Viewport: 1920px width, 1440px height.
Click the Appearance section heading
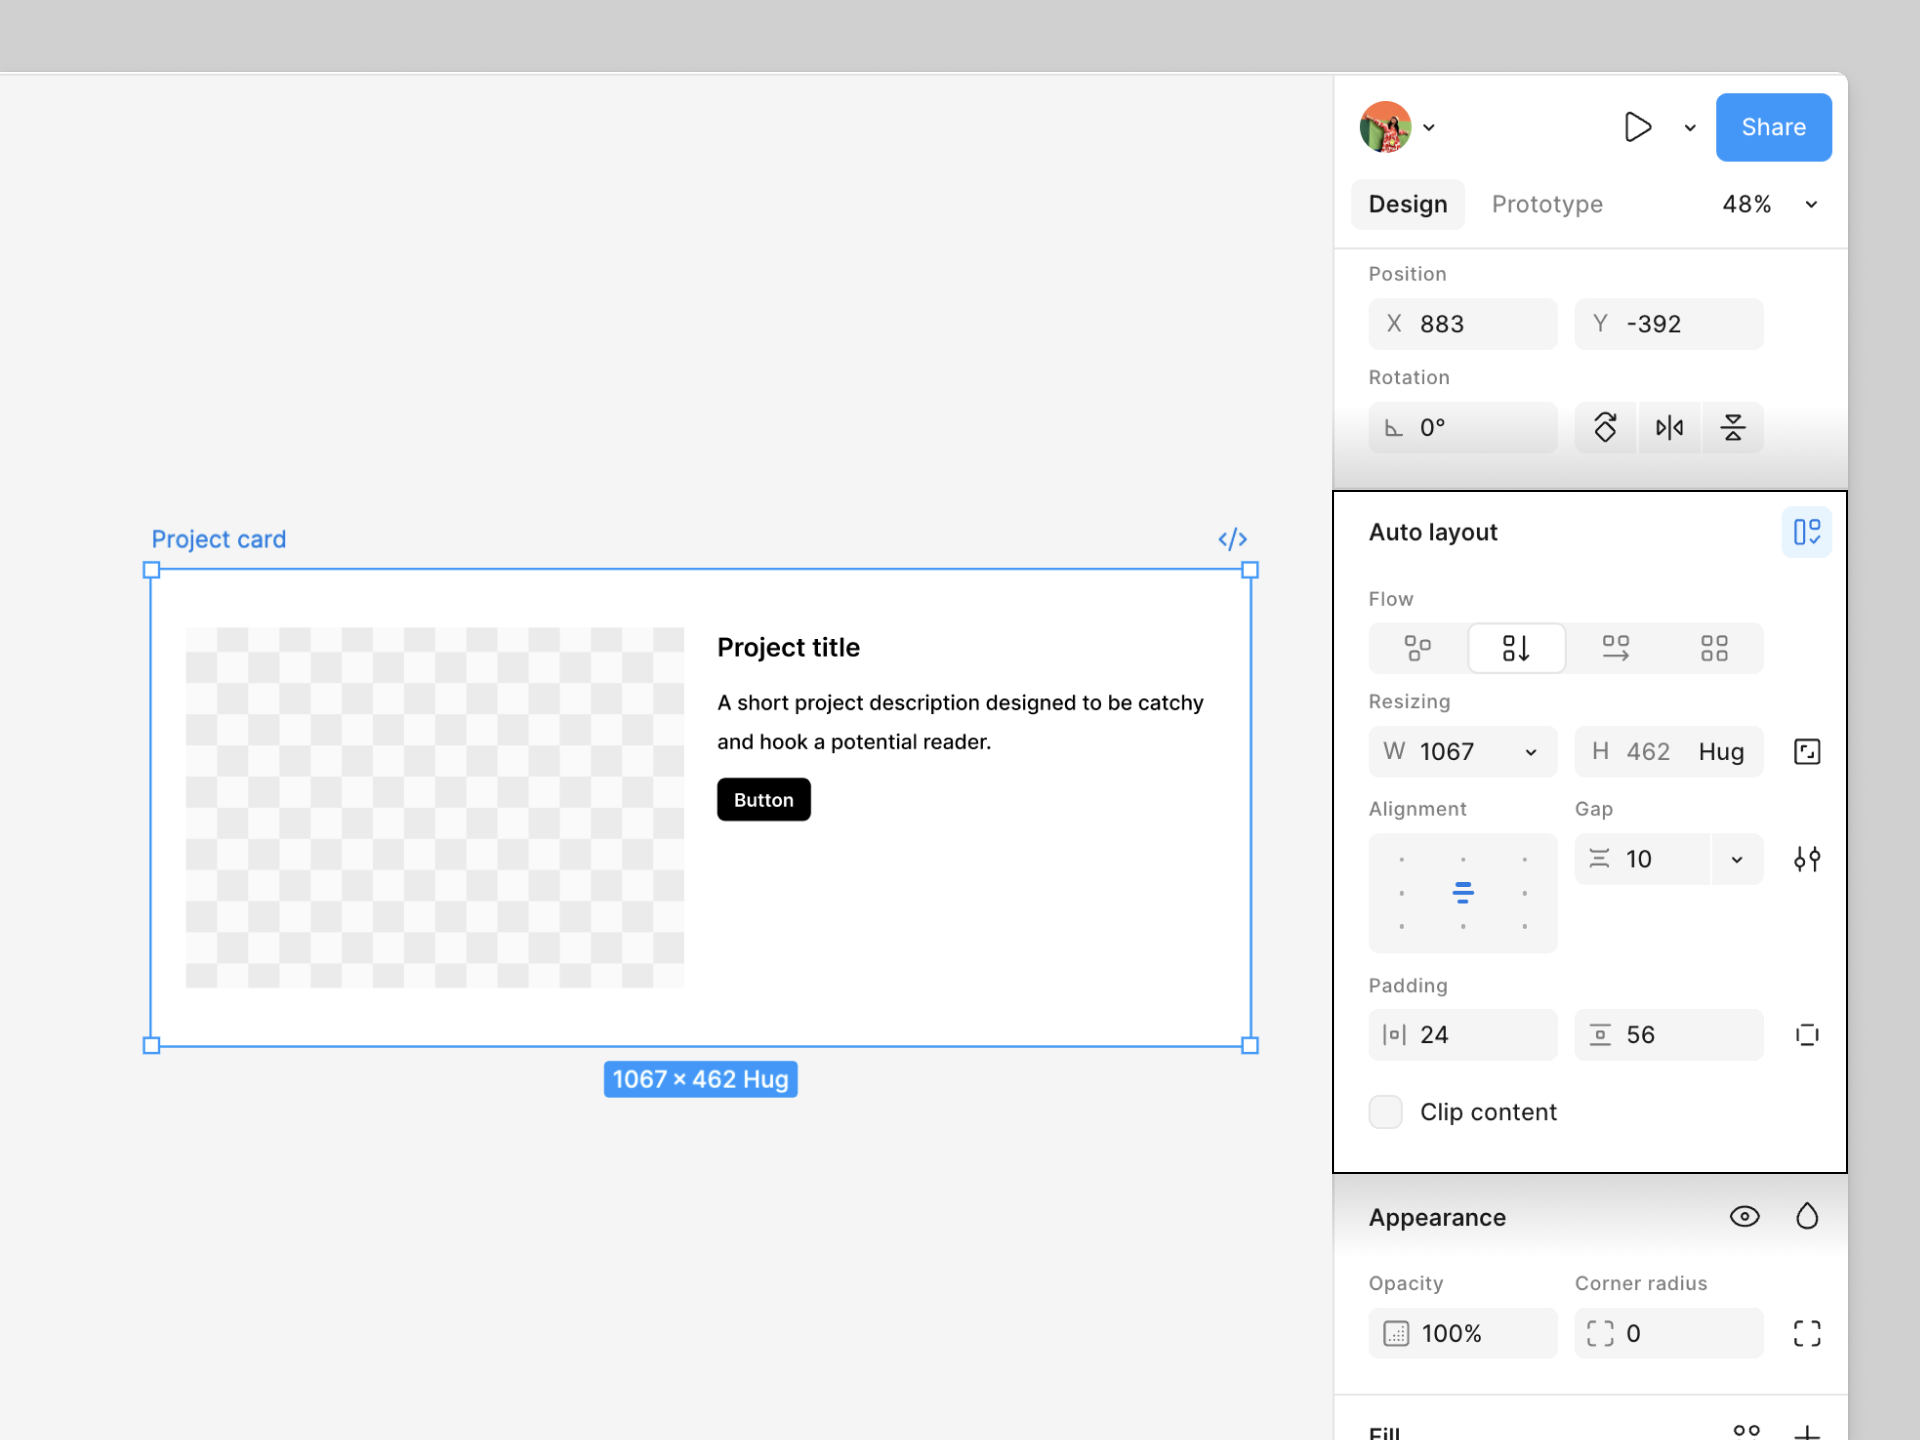(x=1437, y=1217)
